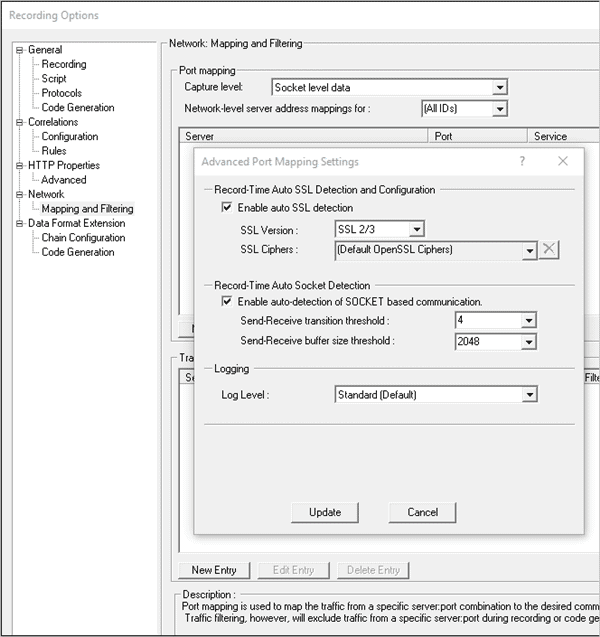Viewport: 600px width, 637px height.
Task: Collapse the Data Format Extension tree node
Action: [x=19, y=223]
